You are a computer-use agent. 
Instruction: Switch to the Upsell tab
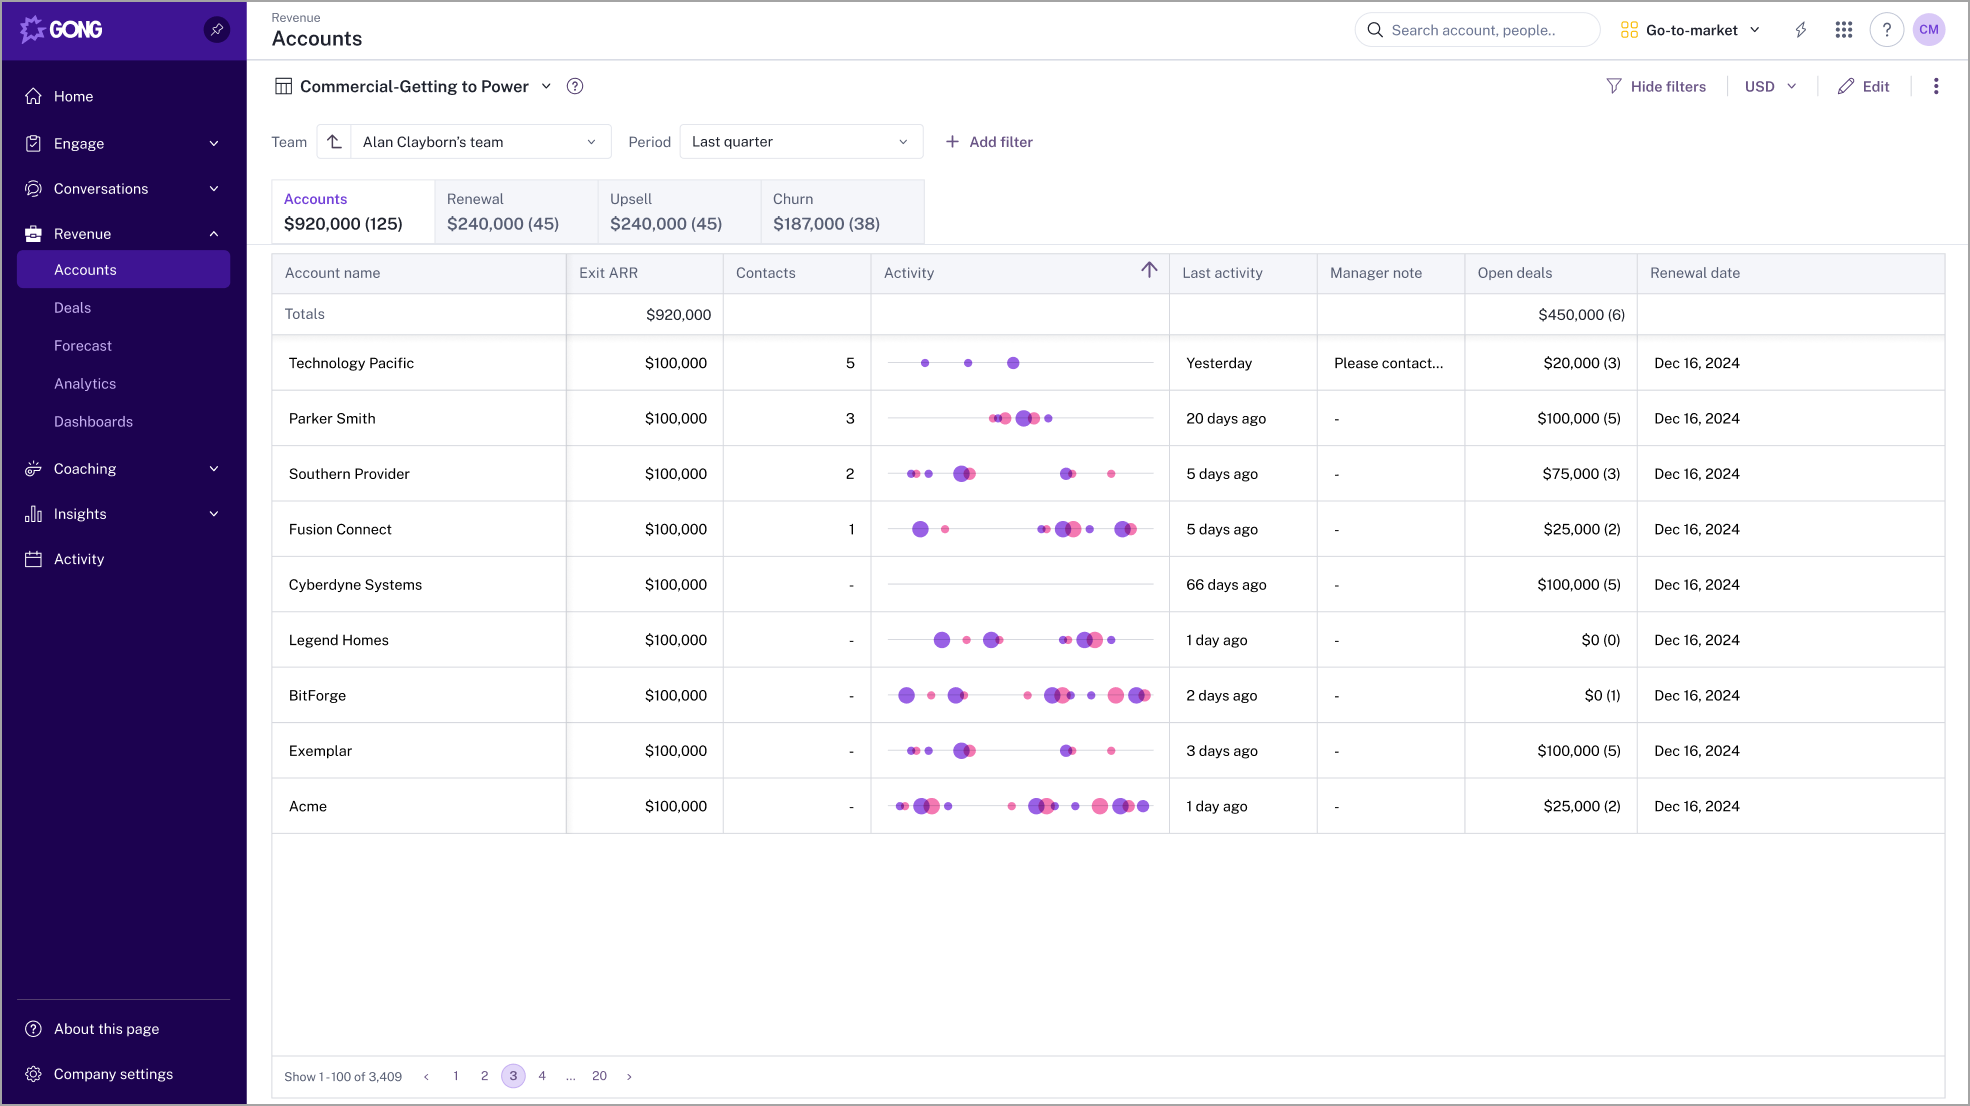pyautogui.click(x=679, y=212)
